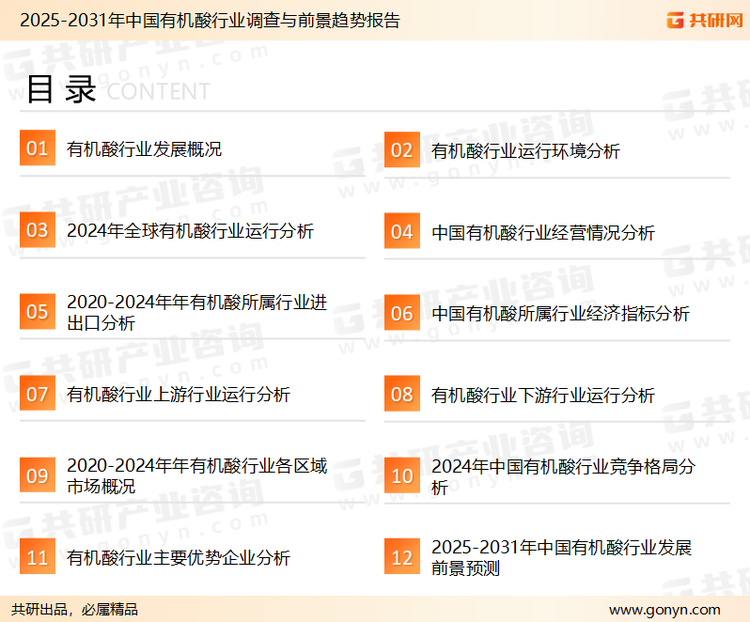
Task: Click the CONTENT heading text
Action: (158, 91)
